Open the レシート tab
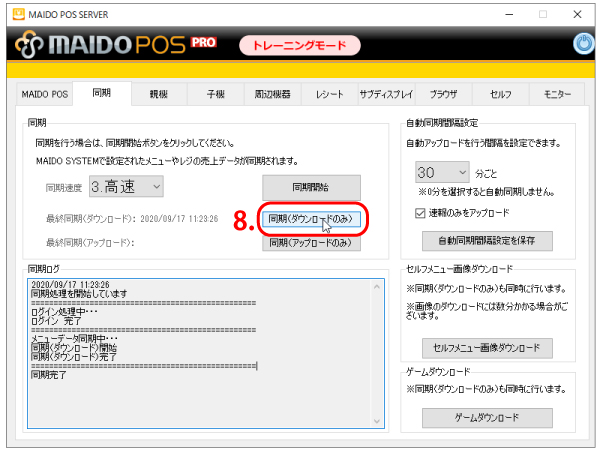This screenshot has width=600, height=450. click(x=329, y=94)
